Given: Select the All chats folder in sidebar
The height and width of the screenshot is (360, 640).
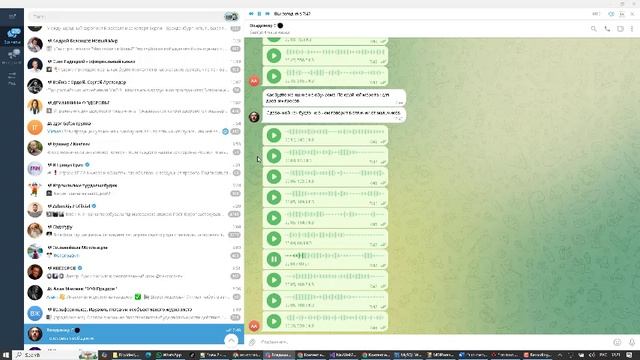Looking at the screenshot, I should point(12,36).
